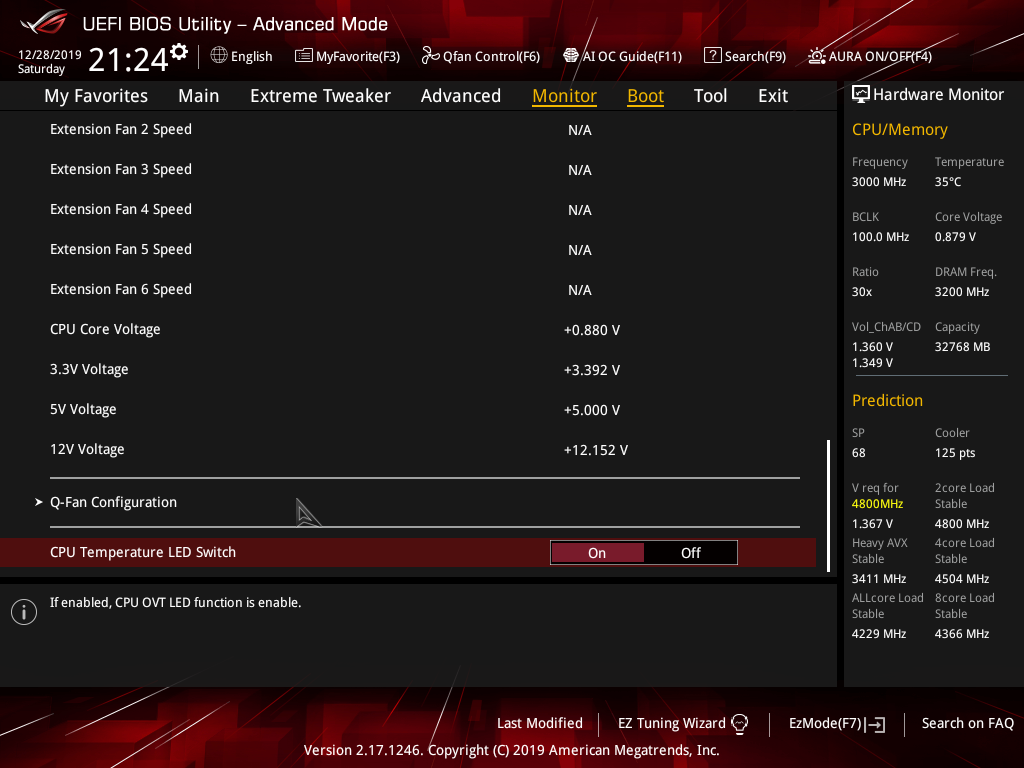Click the CPU/Memory heading

click(899, 129)
